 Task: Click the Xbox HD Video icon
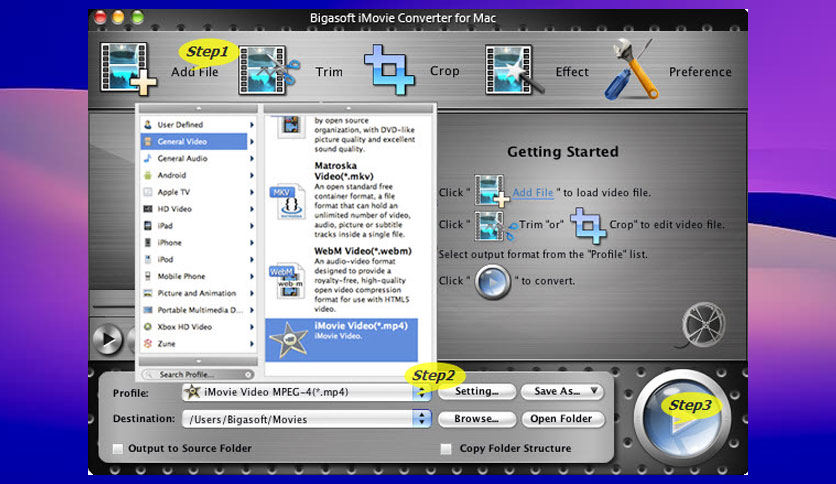(148, 327)
